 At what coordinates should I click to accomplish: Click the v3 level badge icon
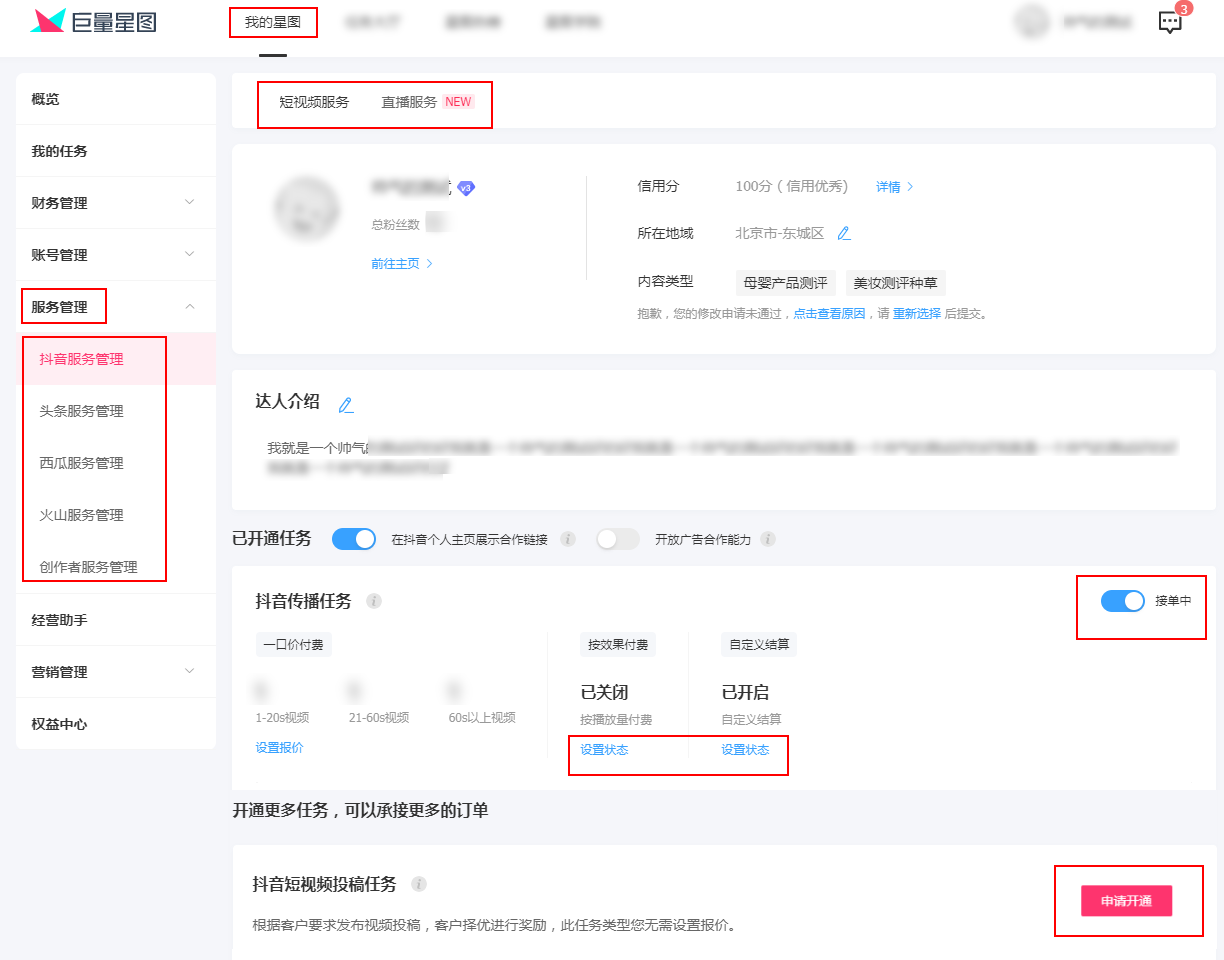[x=466, y=187]
